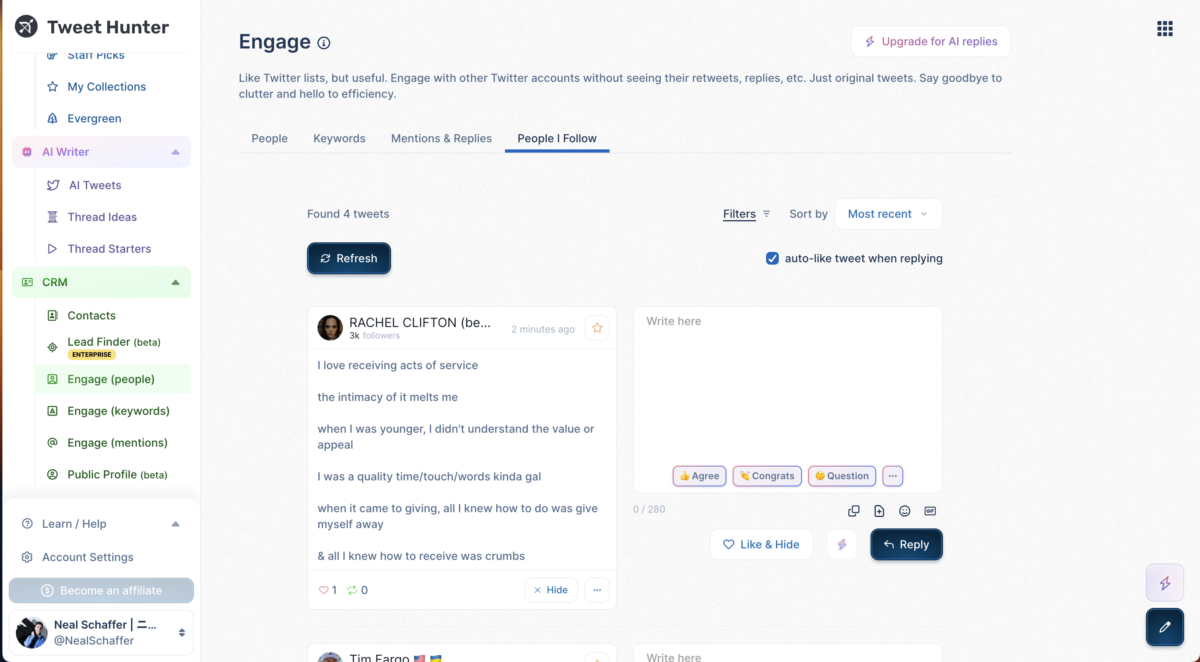
Task: Click Upgrade for AI replies button
Action: coord(930,42)
